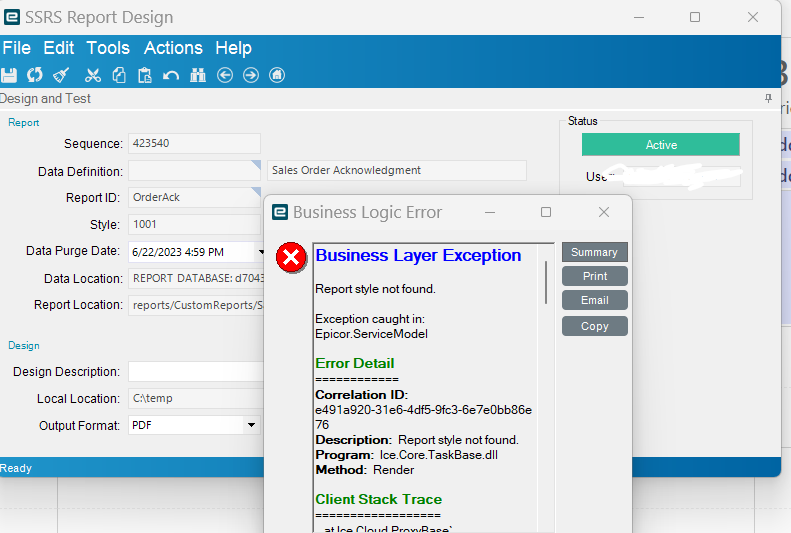Click the Refresh toolbar icon

[35, 76]
